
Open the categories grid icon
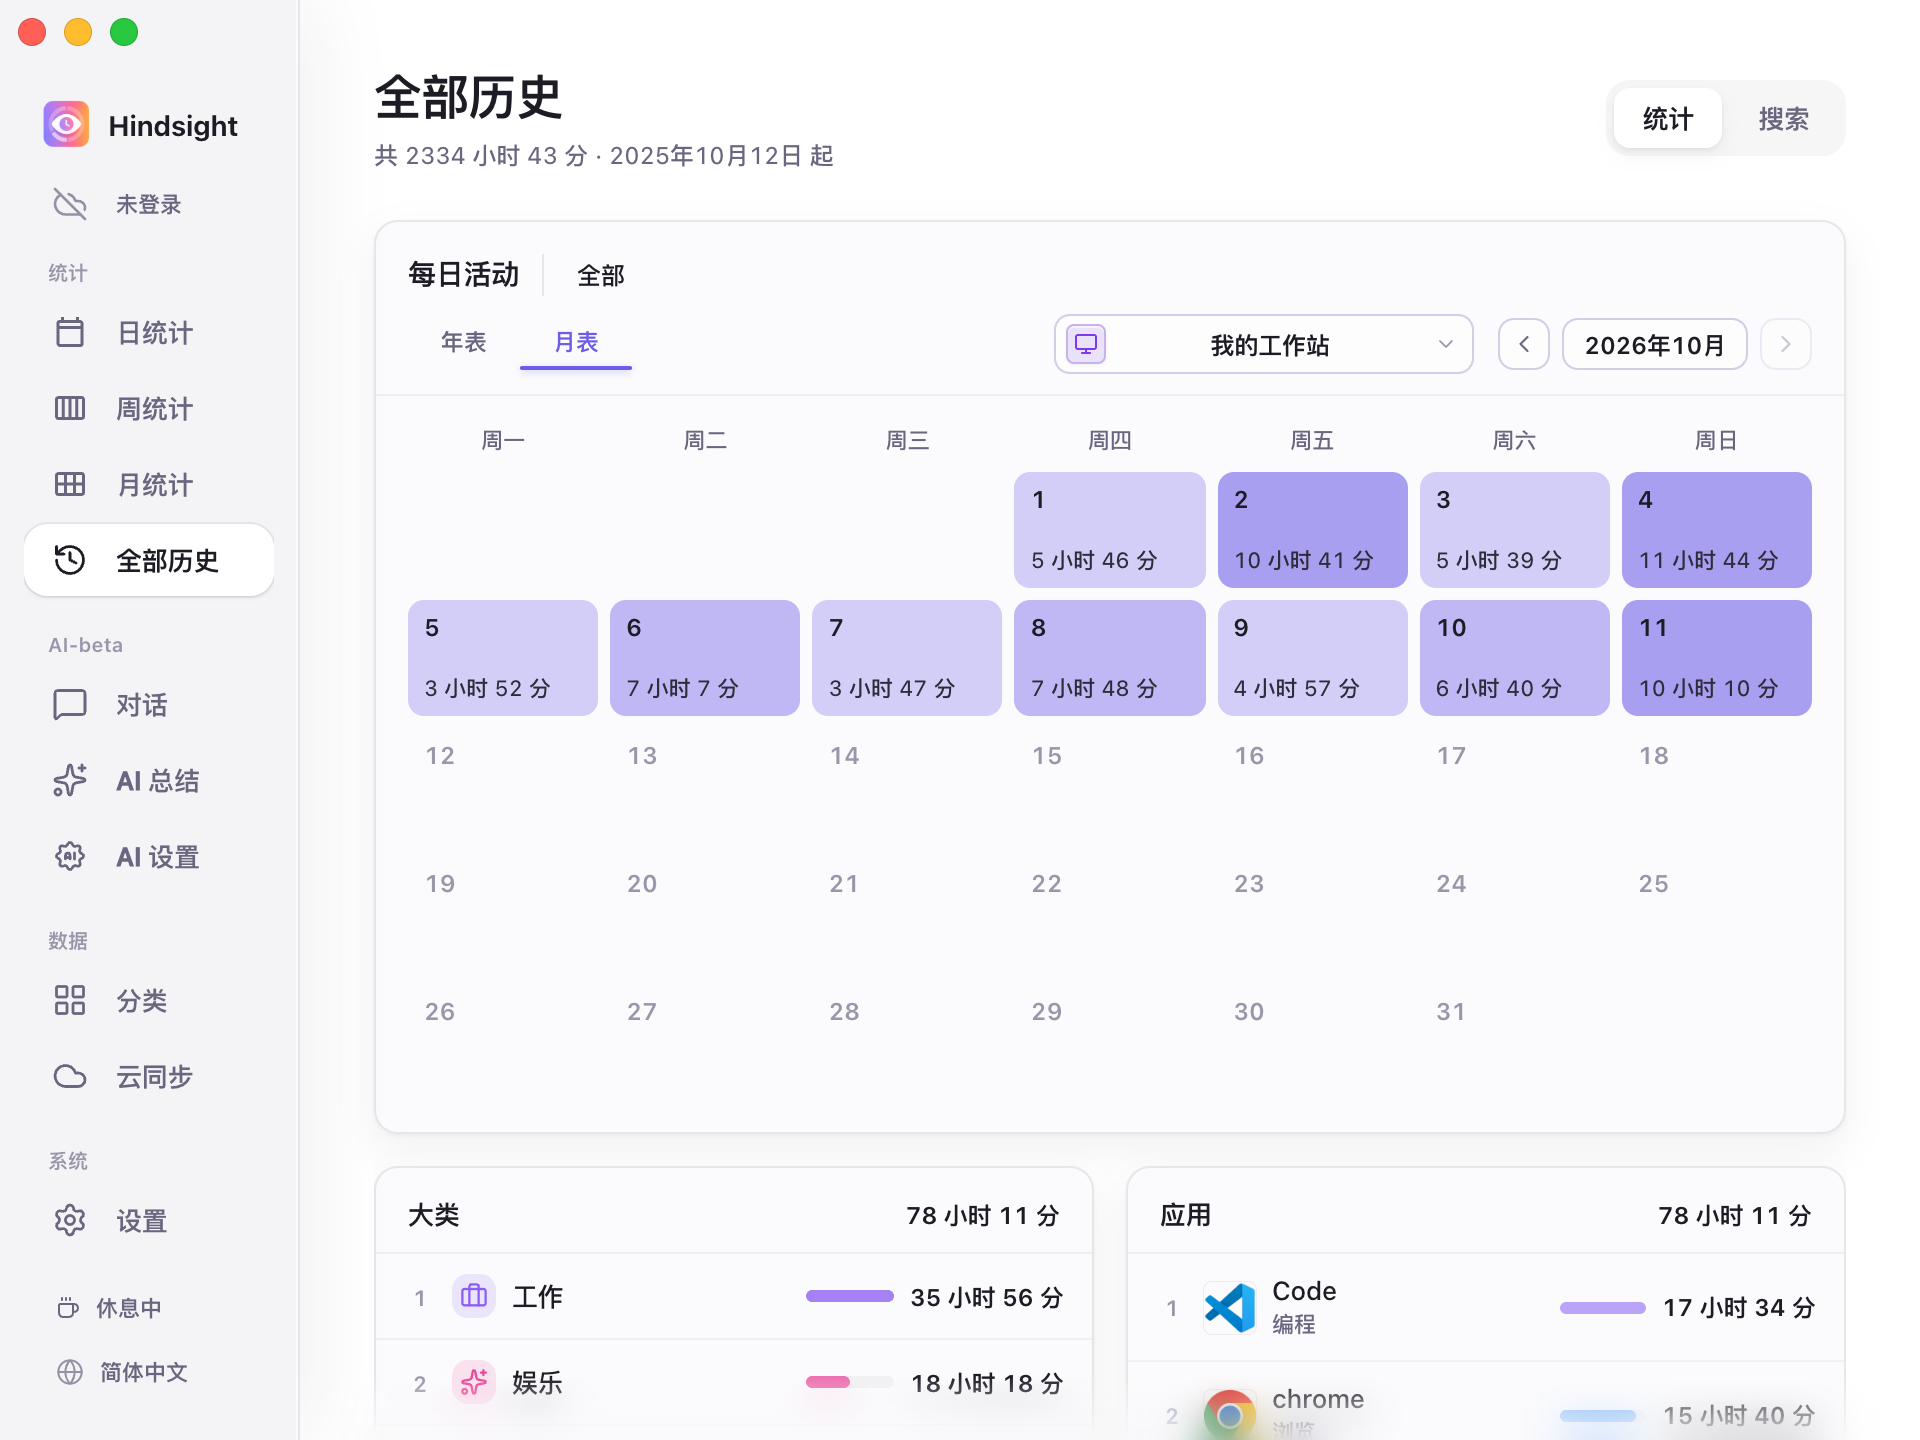pos(70,1000)
